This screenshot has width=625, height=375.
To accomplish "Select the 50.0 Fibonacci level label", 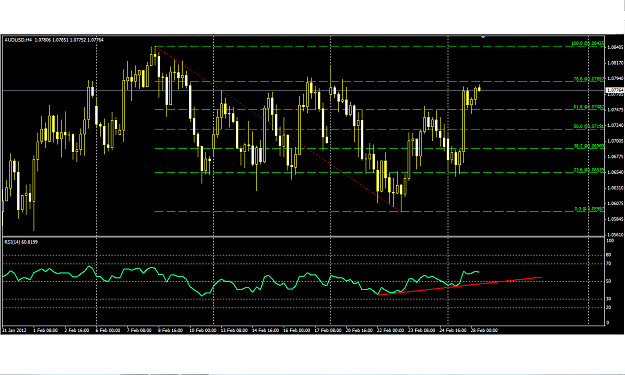I will pyautogui.click(x=589, y=126).
